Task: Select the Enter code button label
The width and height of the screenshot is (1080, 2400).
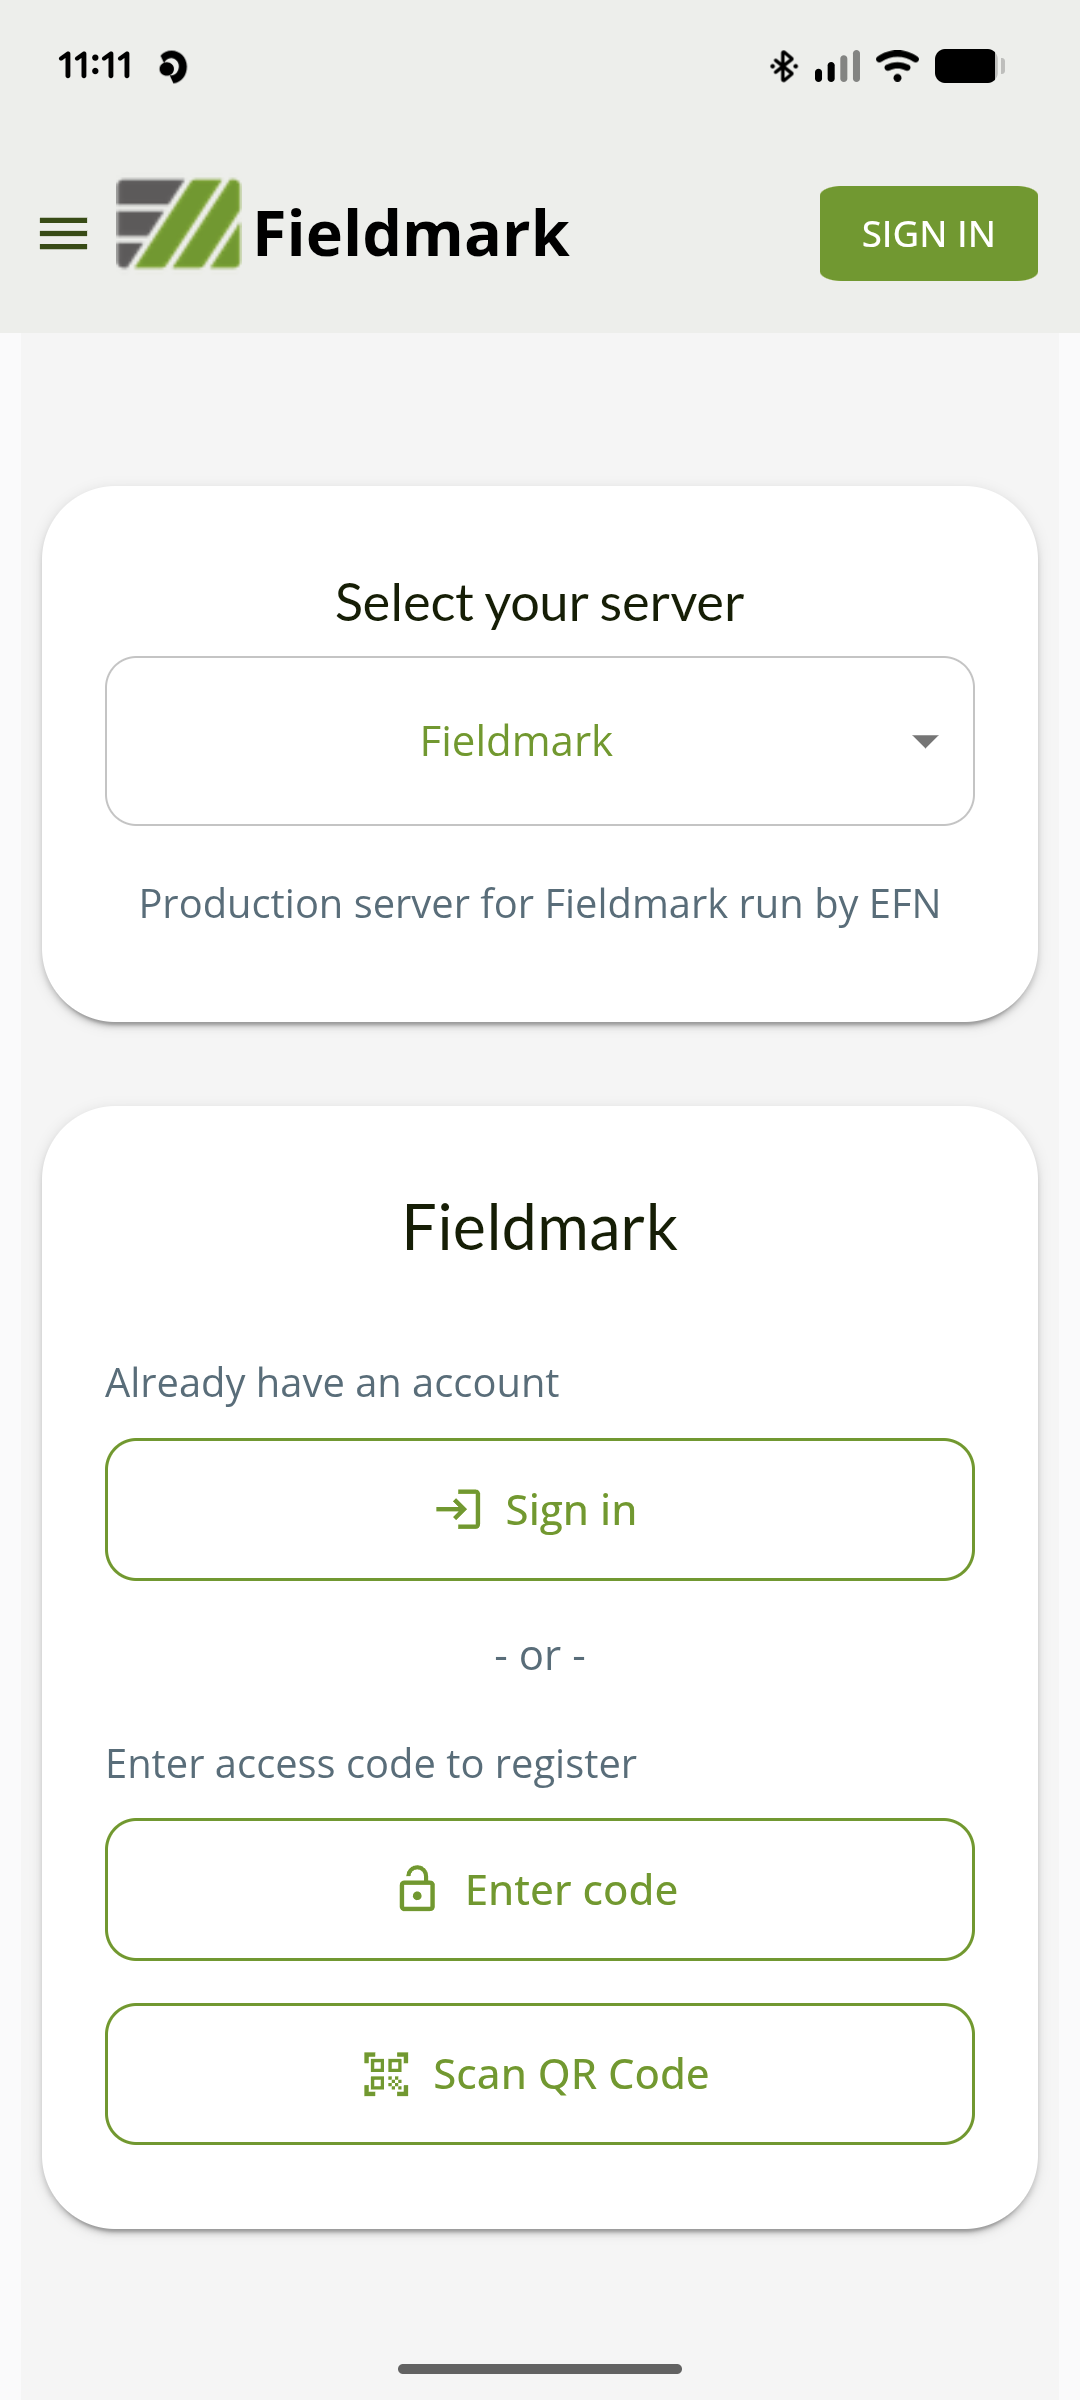Action: point(571,1890)
